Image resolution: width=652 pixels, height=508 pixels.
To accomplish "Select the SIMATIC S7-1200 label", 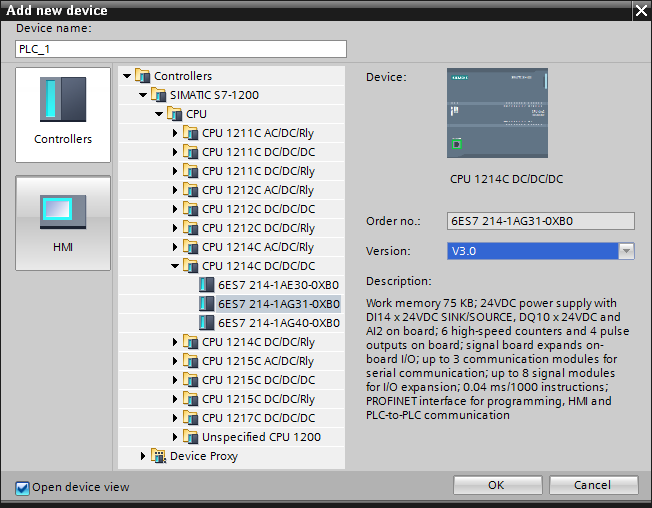I will (214, 95).
